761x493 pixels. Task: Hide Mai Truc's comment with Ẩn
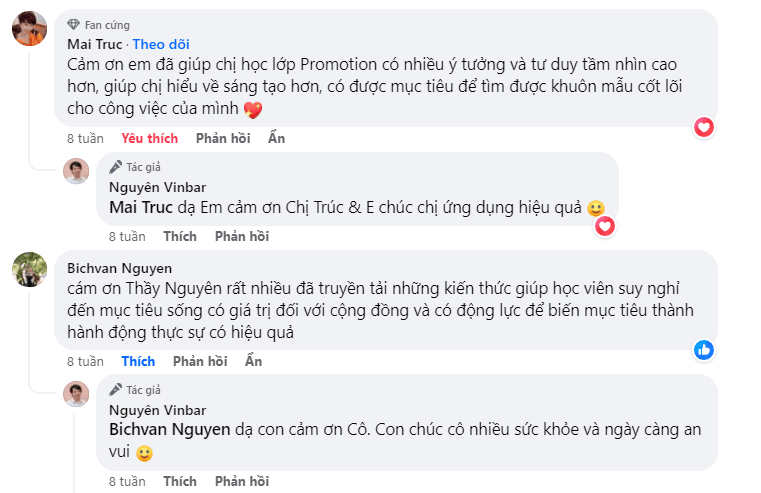277,138
